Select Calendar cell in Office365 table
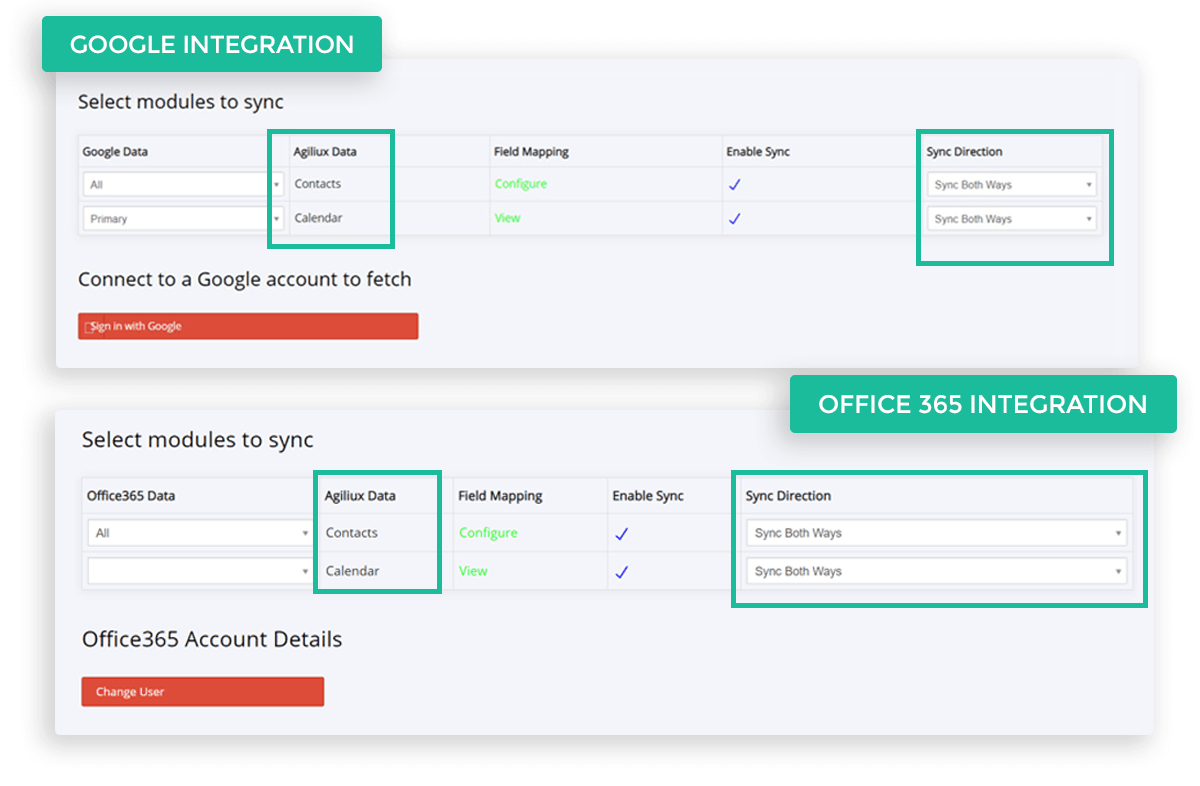Screen dimensions: 1200x786 click(x=353, y=571)
